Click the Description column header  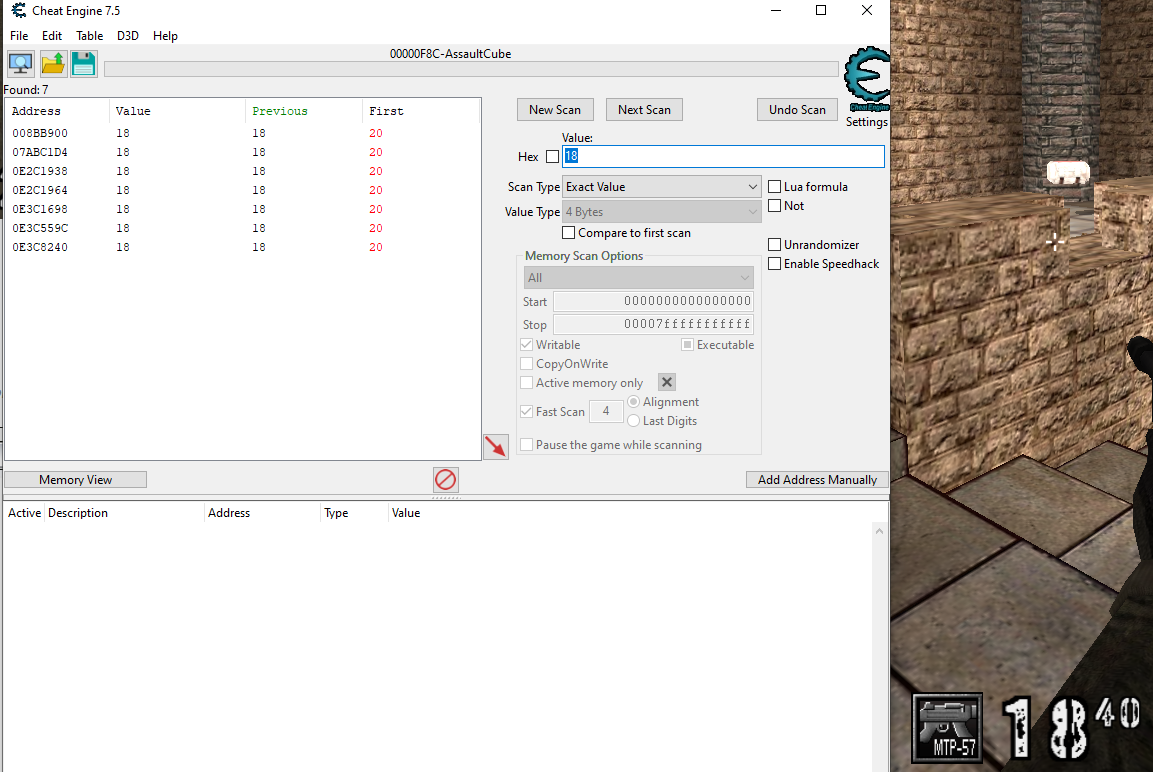click(124, 513)
